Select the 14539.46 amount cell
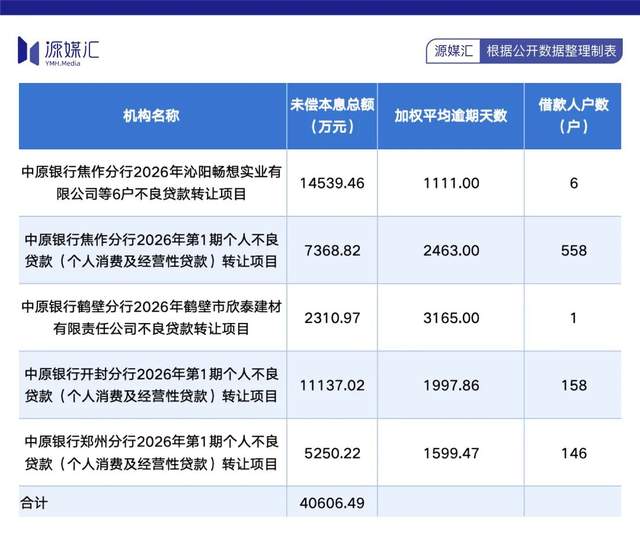Viewport: 640px width, 537px height. 331,183
